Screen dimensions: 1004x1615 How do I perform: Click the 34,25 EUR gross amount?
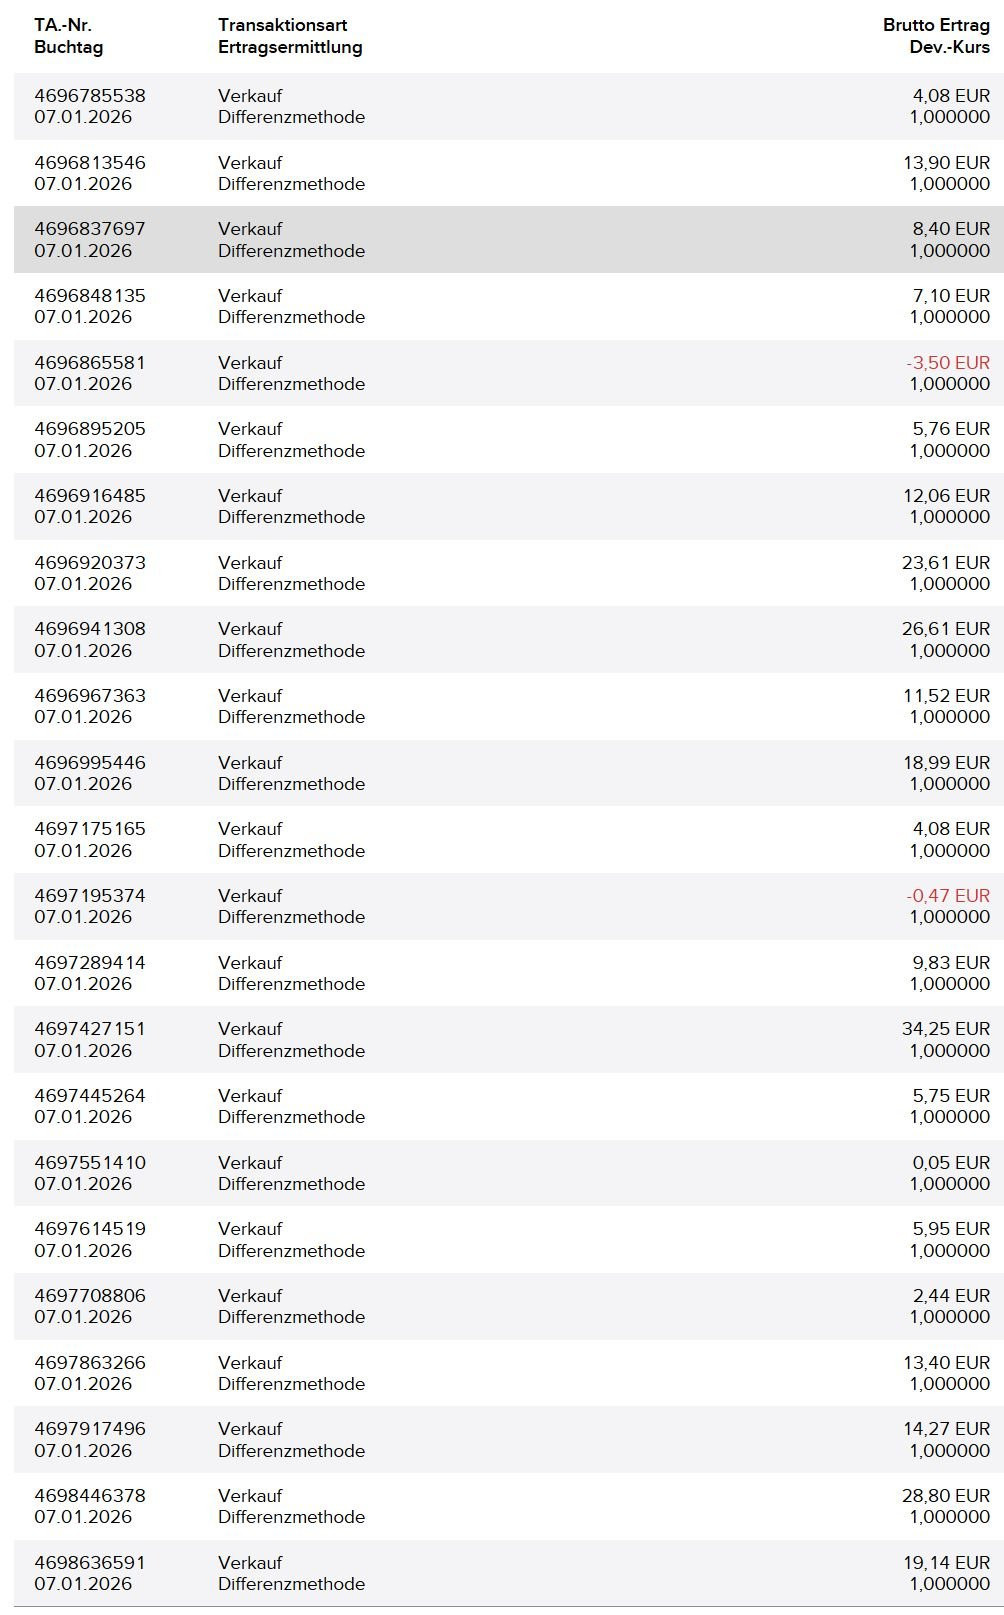945,1029
